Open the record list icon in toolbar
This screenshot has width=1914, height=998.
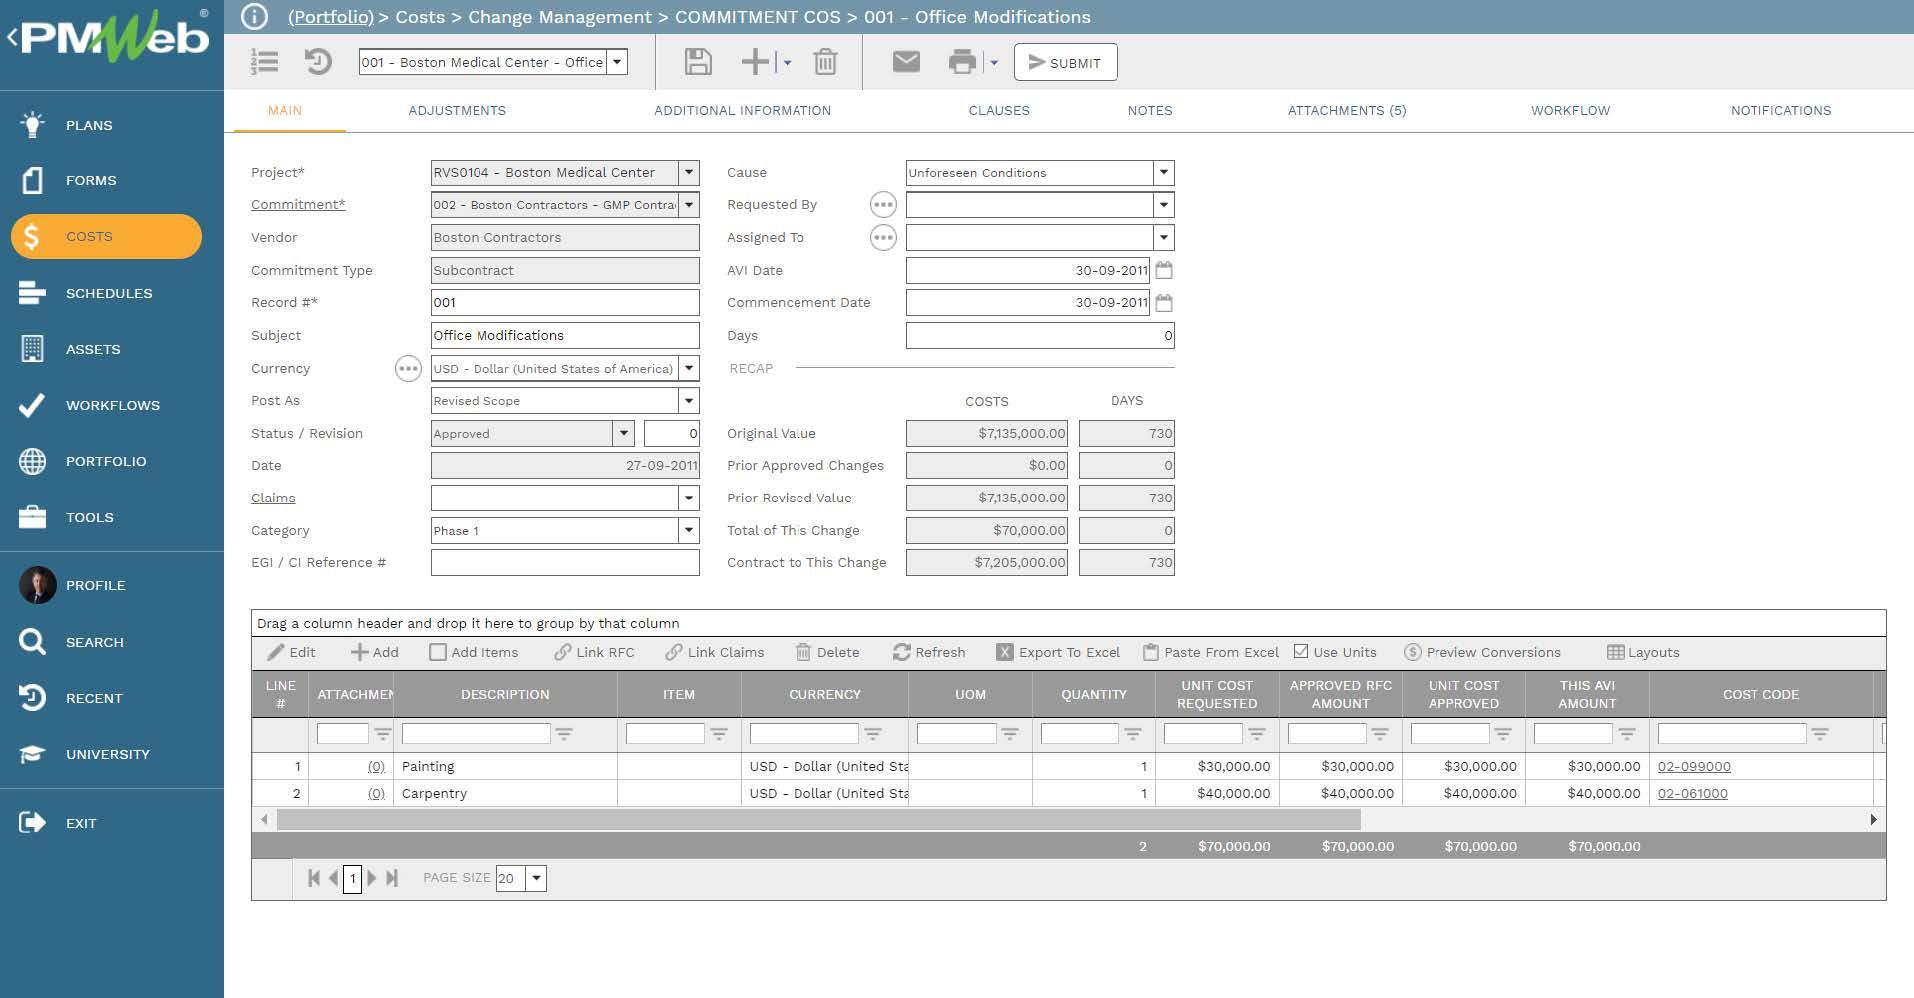[265, 62]
